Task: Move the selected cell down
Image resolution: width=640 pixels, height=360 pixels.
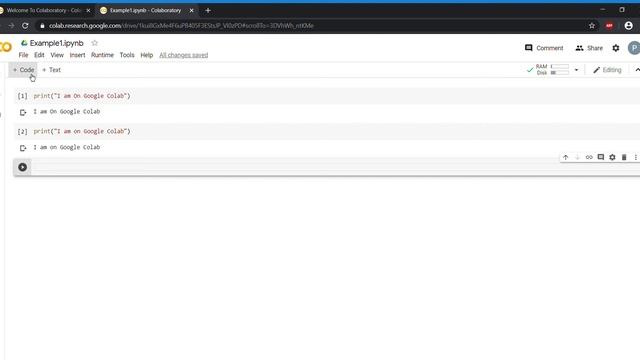Action: click(577, 157)
